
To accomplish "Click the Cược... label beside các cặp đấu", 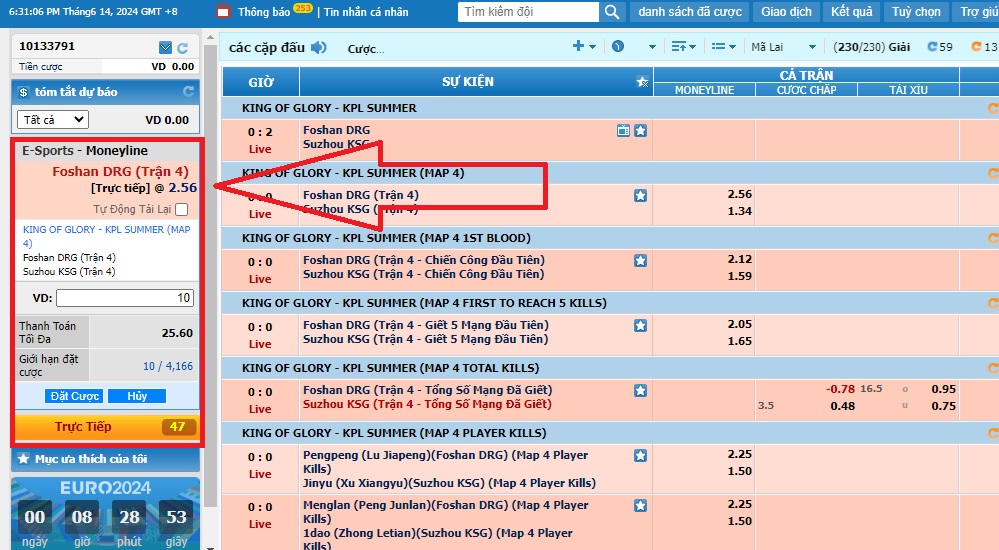I will pyautogui.click(x=366, y=49).
